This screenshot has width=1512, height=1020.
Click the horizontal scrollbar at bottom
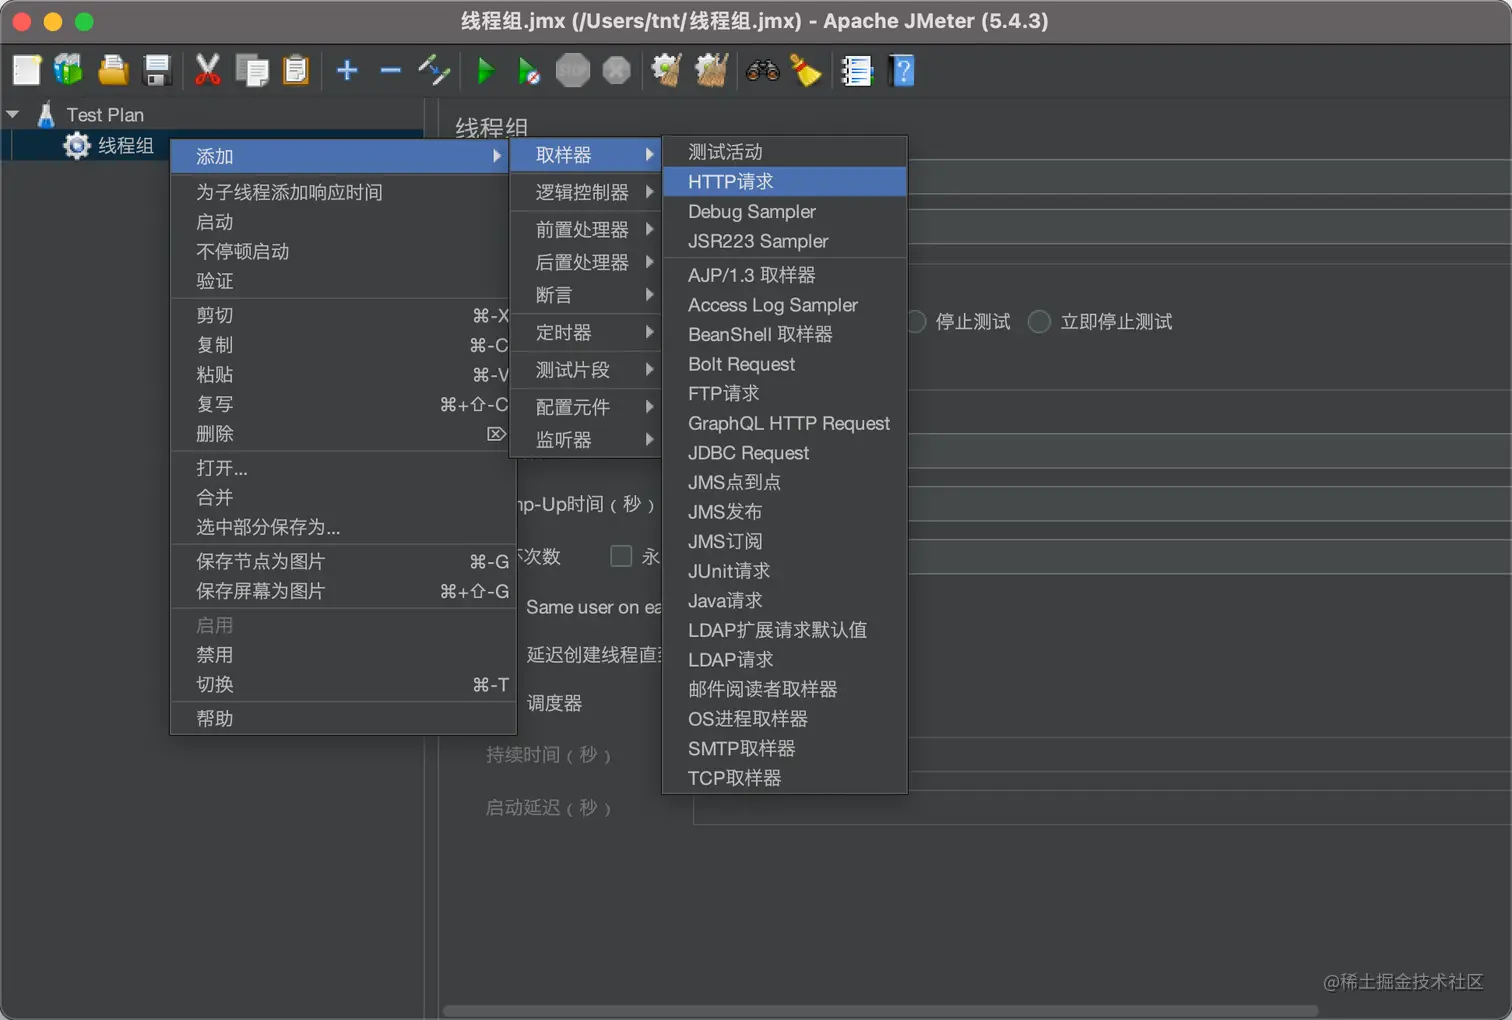pyautogui.click(x=880, y=1011)
